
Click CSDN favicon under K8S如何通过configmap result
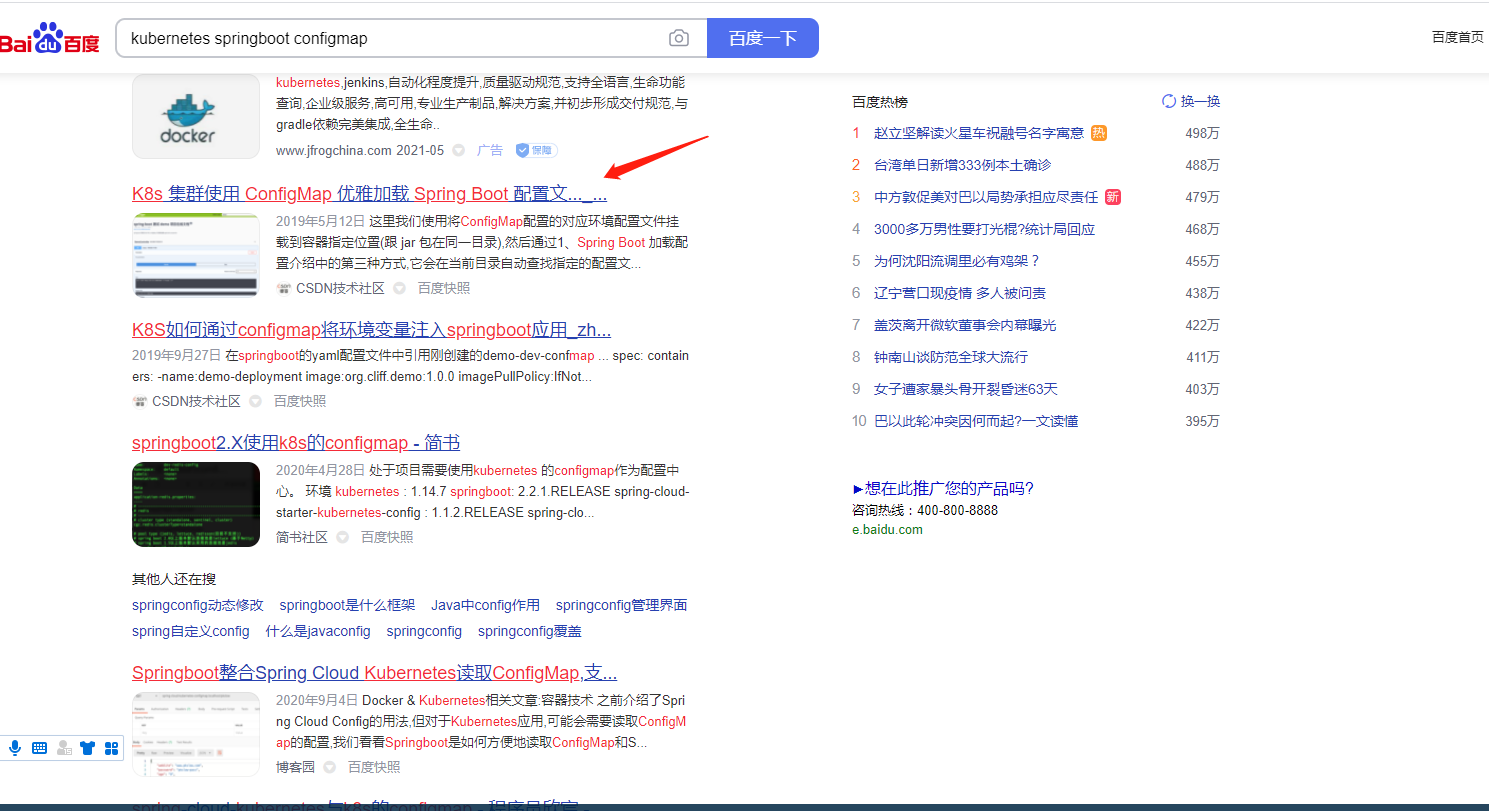(140, 401)
